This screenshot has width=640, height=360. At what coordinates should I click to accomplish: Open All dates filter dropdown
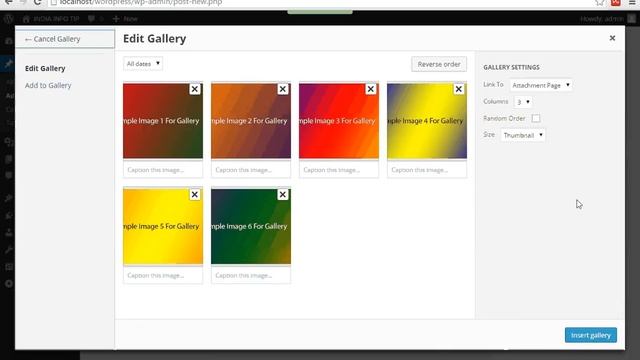(x=143, y=64)
